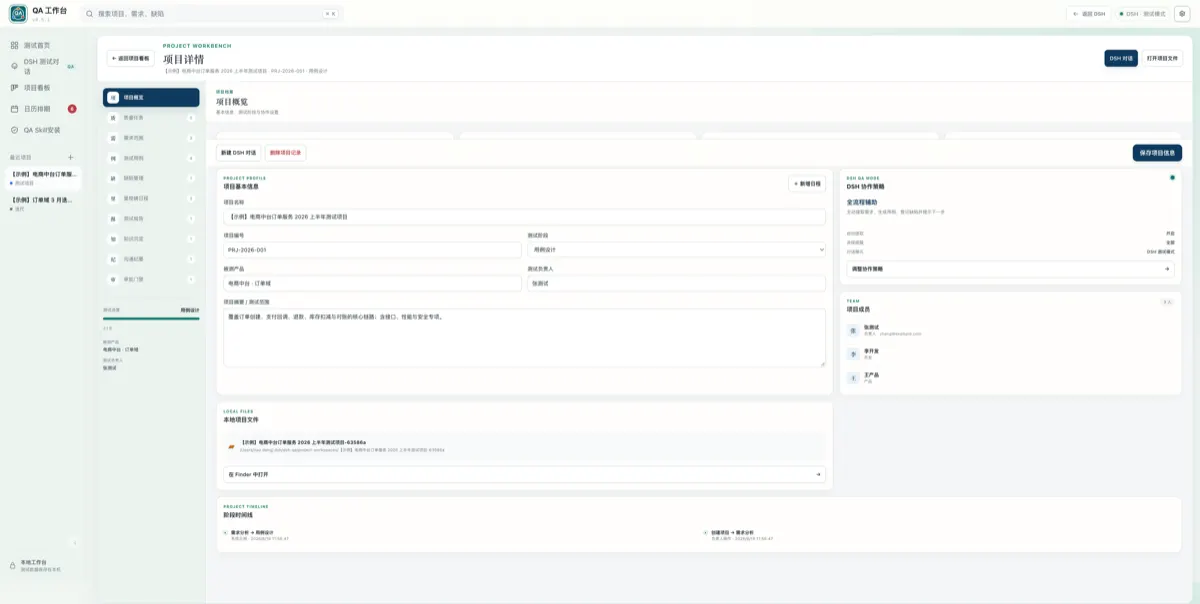The image size is (1200, 604).
Task: Click the 保存项目信息 button
Action: [1157, 153]
